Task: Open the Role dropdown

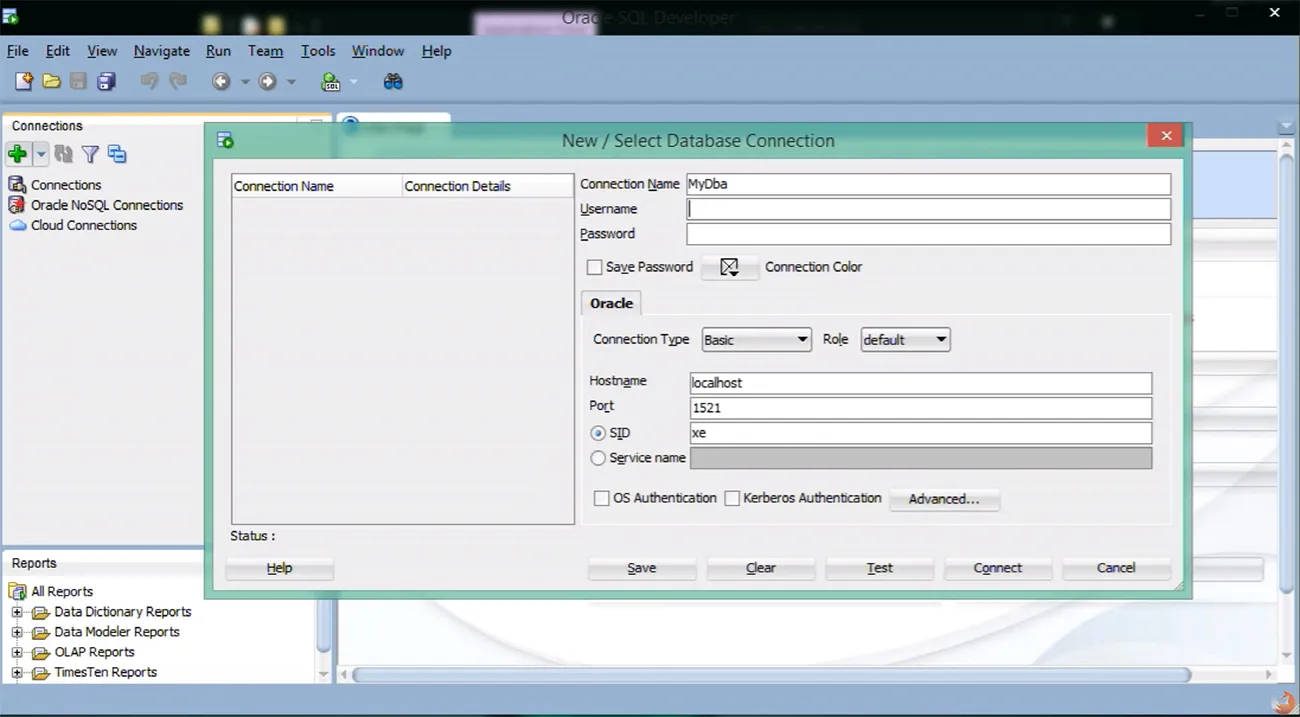Action: click(905, 340)
